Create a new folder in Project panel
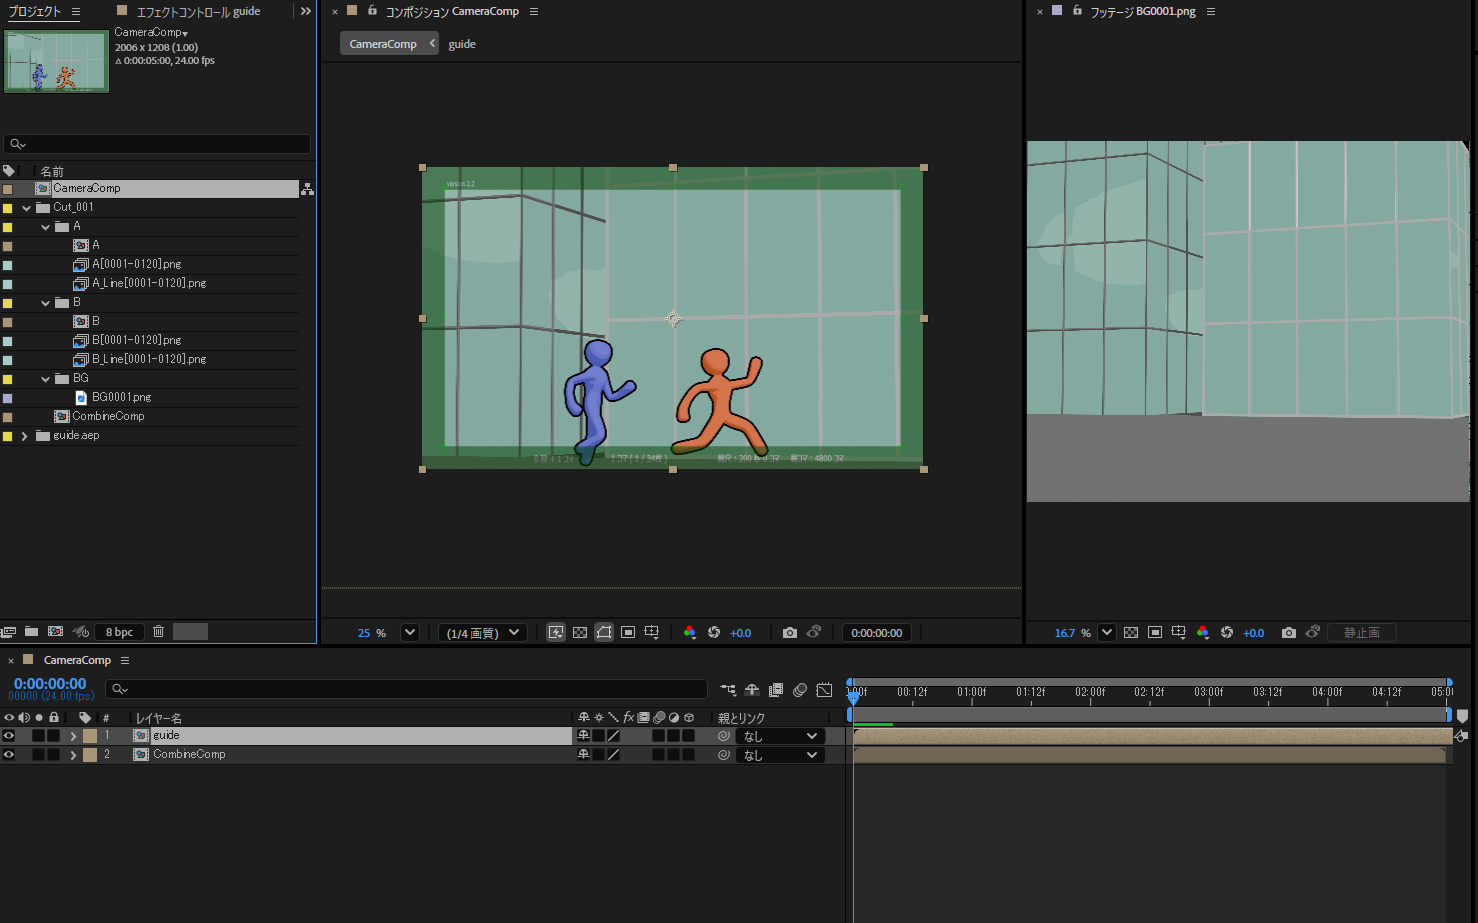Viewport: 1478px width, 923px height. click(32, 632)
